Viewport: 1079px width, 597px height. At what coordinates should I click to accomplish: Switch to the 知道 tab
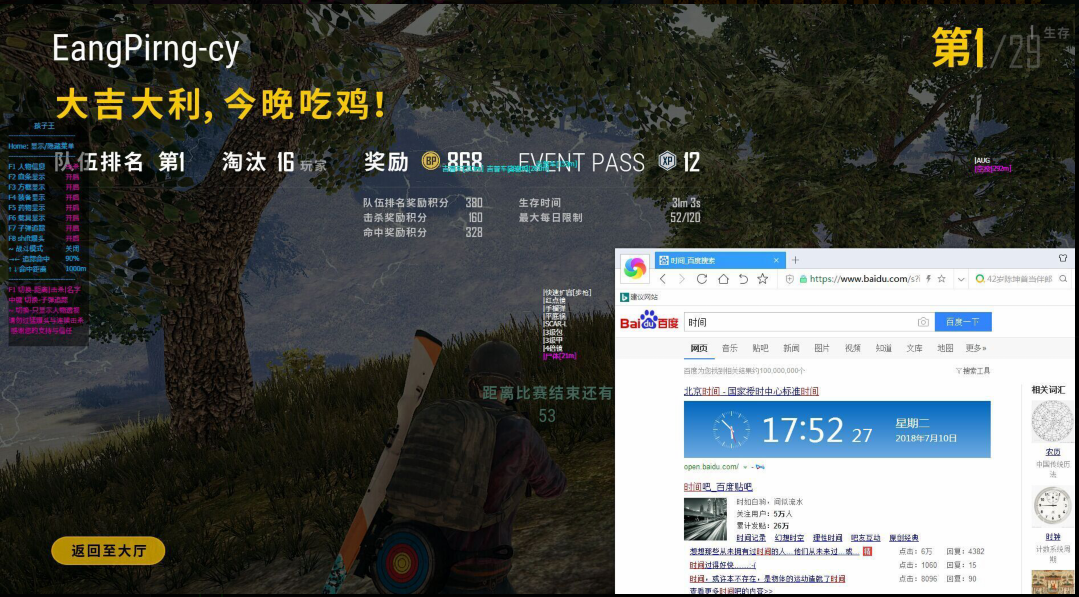click(x=884, y=348)
